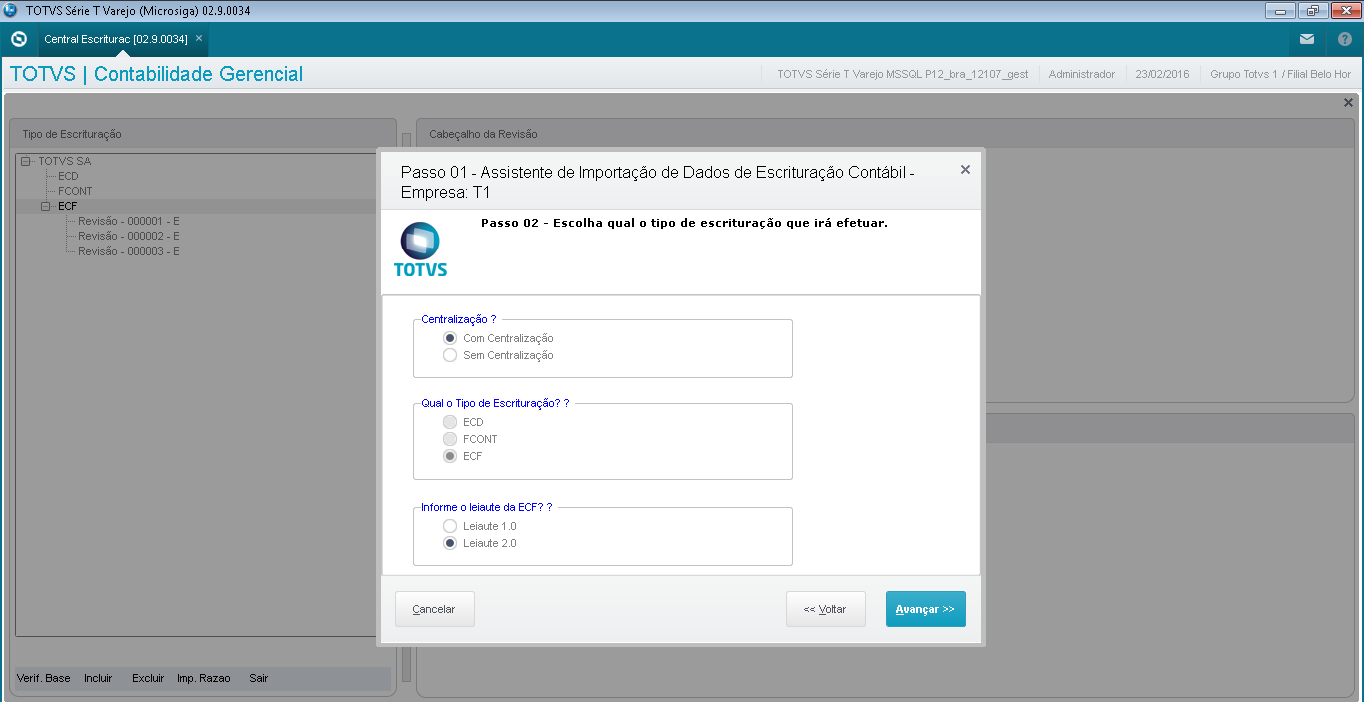Go back with << Voltar button

click(825, 609)
